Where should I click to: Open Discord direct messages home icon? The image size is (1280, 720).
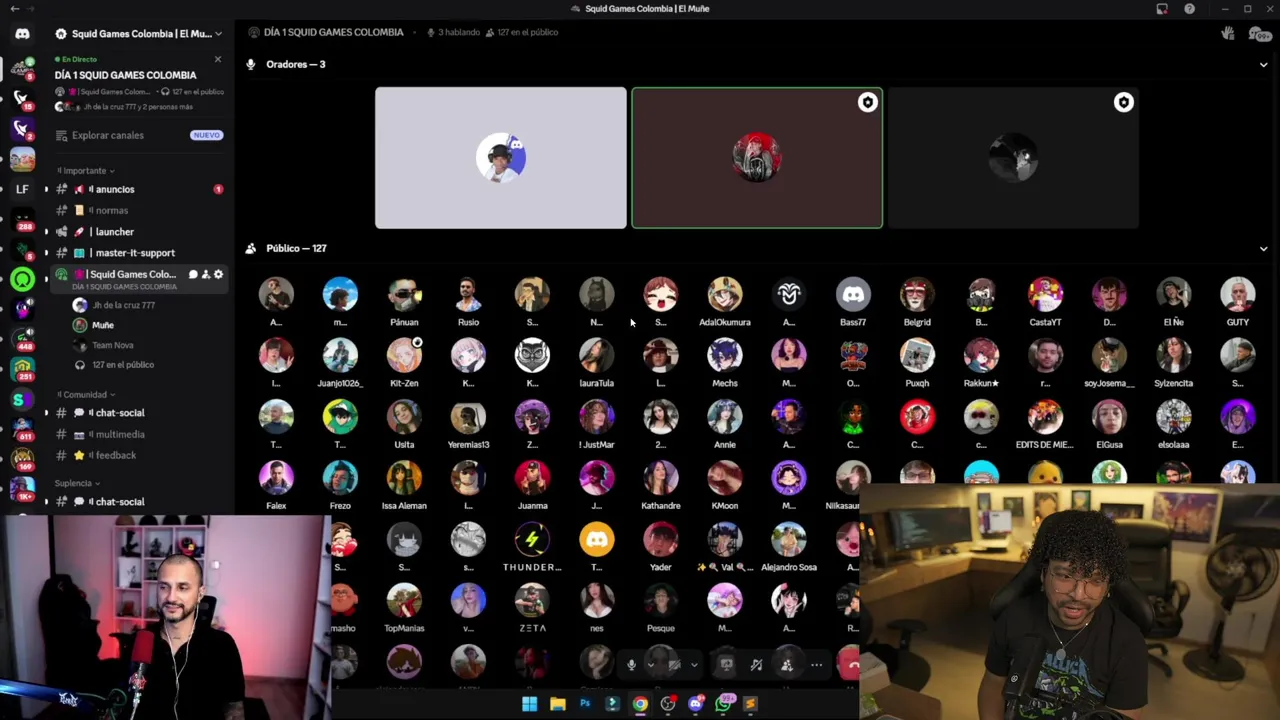pyautogui.click(x=22, y=34)
